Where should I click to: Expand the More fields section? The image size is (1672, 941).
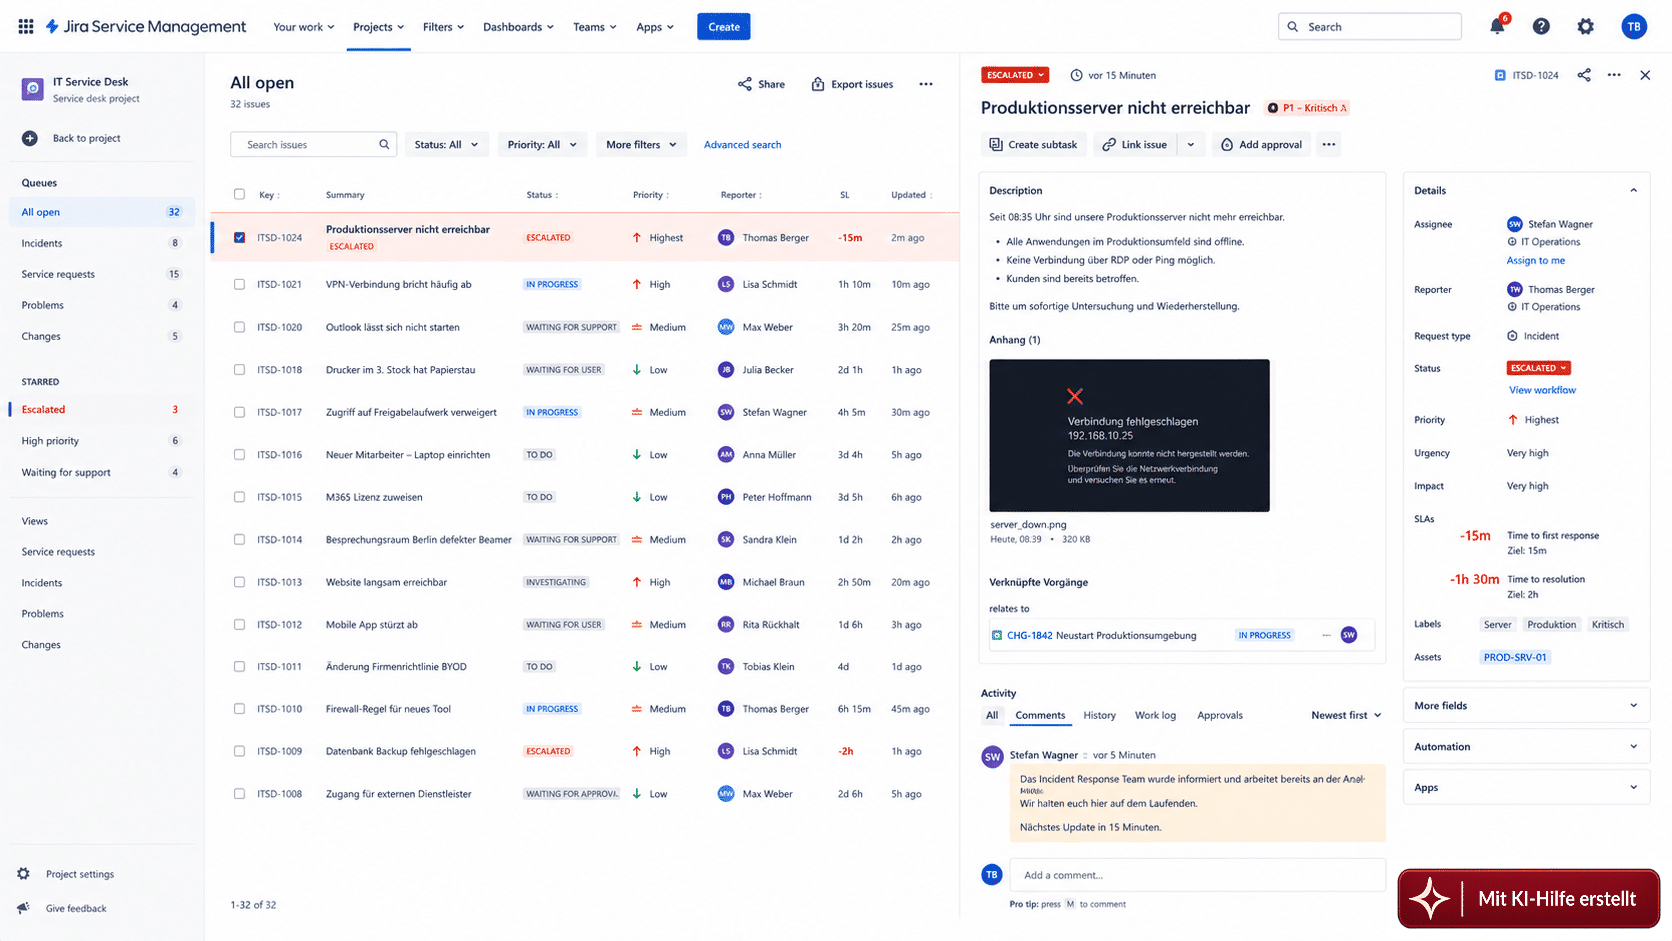tap(1526, 705)
